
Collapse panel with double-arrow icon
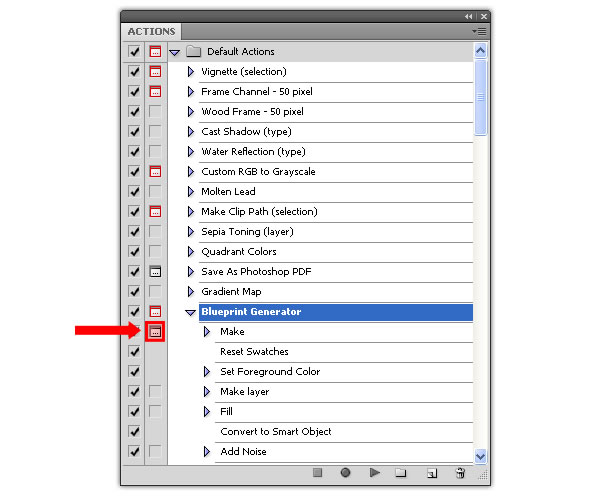coord(469,16)
